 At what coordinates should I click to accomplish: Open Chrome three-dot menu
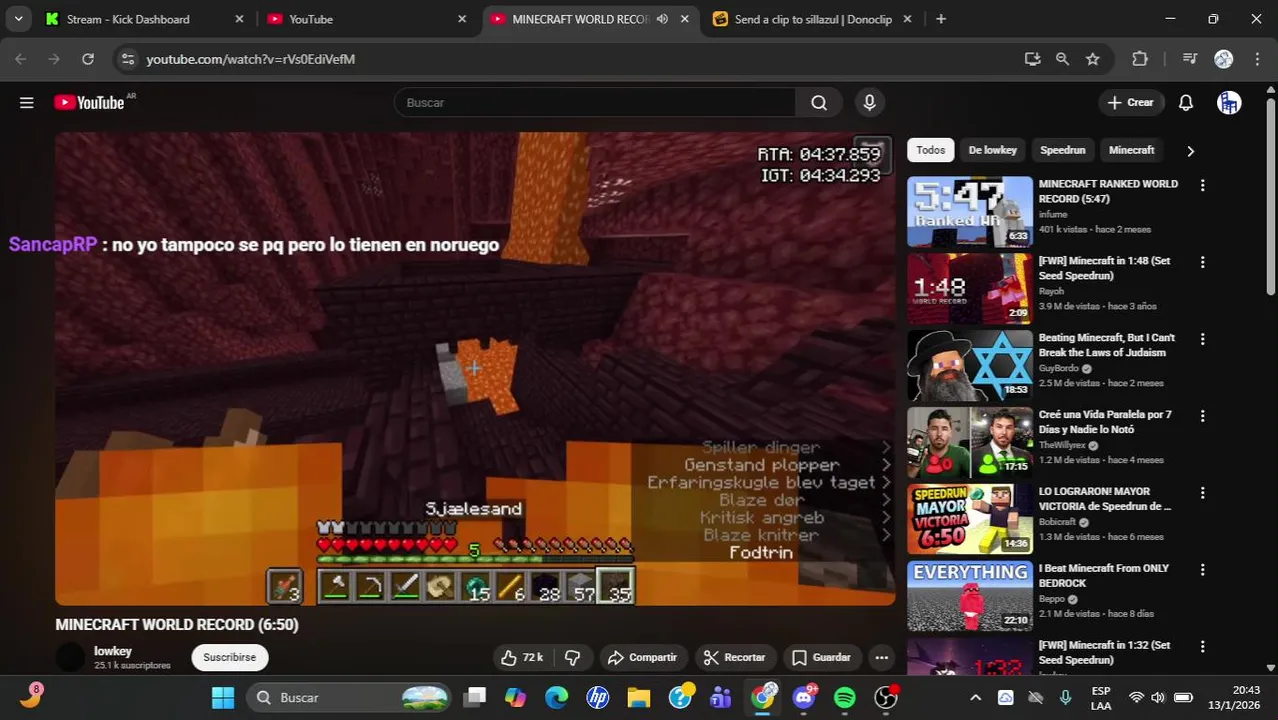coord(1256,59)
